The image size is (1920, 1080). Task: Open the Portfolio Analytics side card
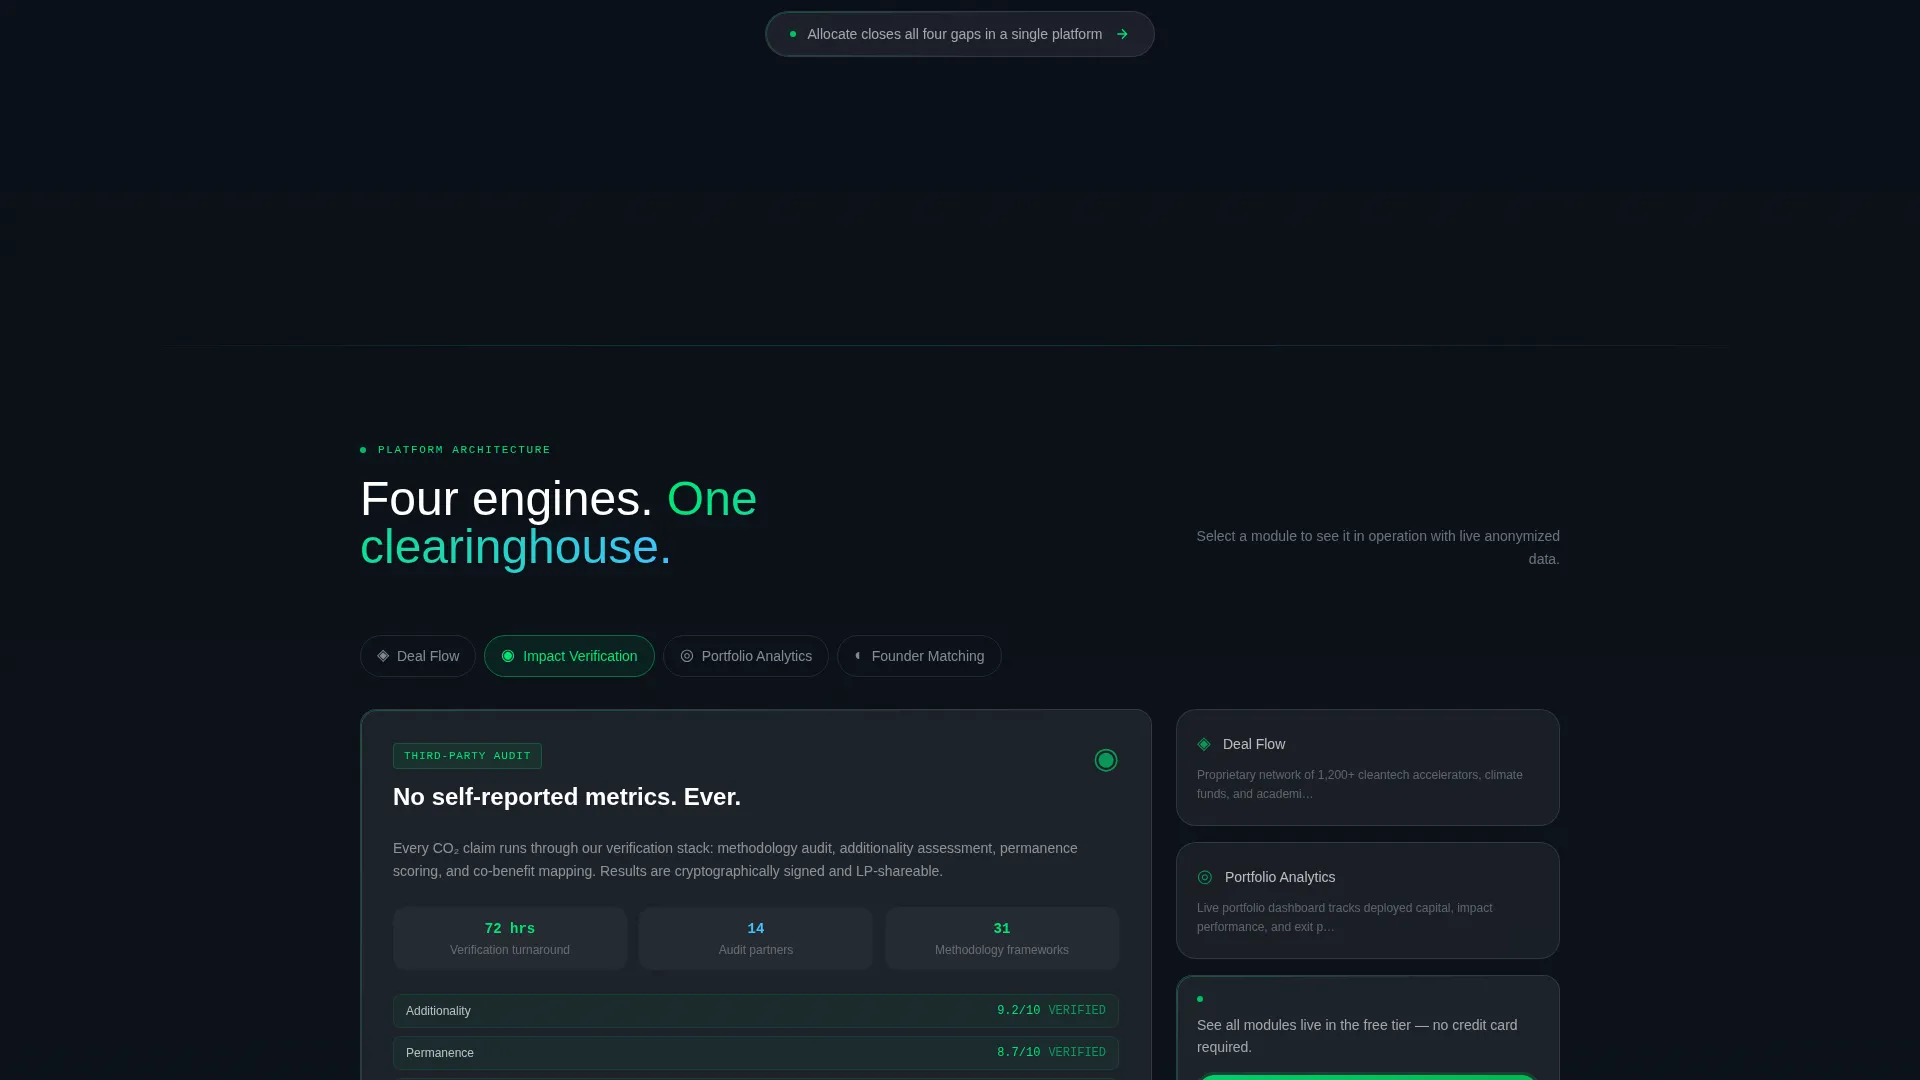pos(1368,901)
